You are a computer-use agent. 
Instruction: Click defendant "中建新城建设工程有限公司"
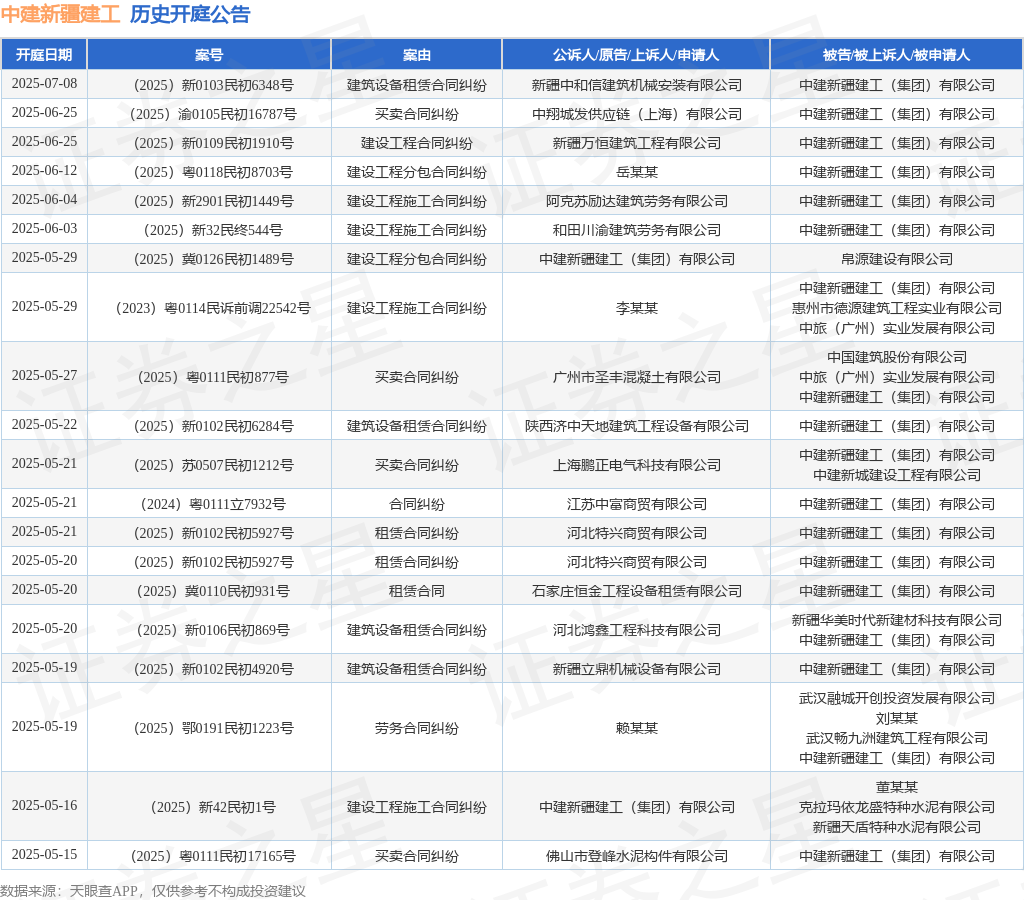[897, 475]
